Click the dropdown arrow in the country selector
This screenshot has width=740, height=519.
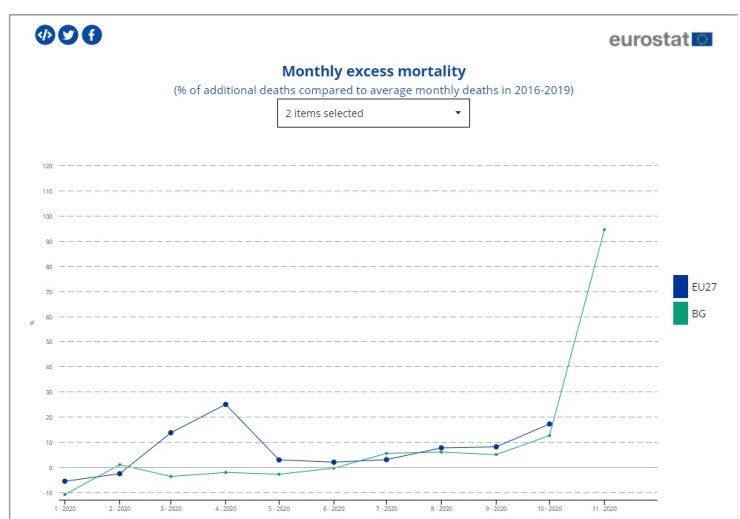[458, 113]
